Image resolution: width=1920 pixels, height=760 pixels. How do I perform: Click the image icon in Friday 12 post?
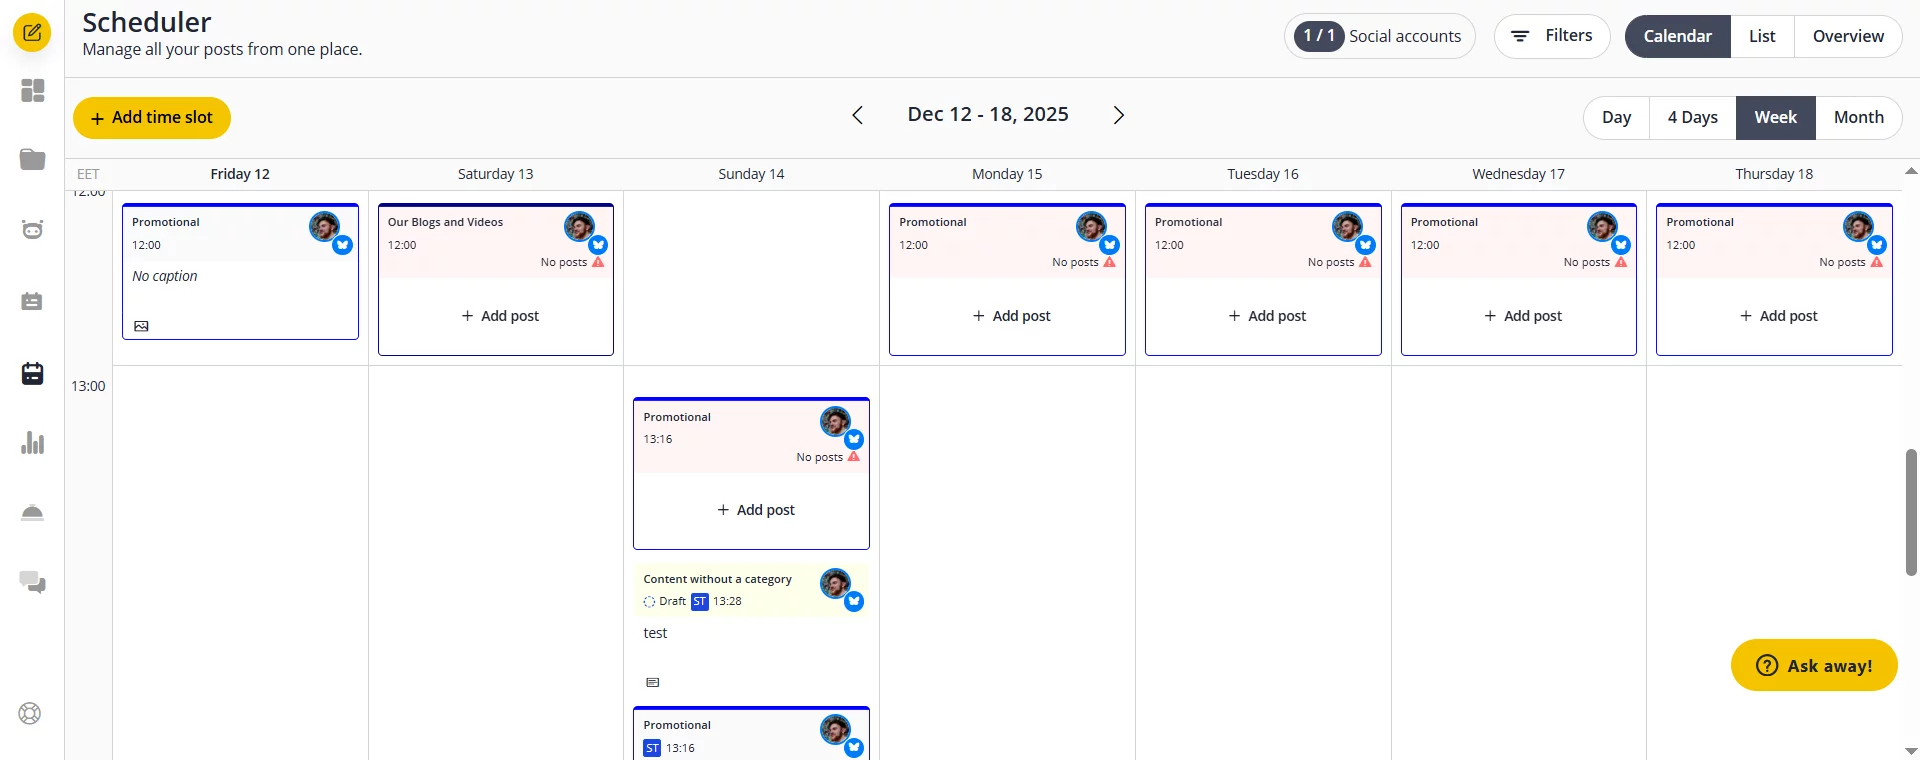(141, 326)
